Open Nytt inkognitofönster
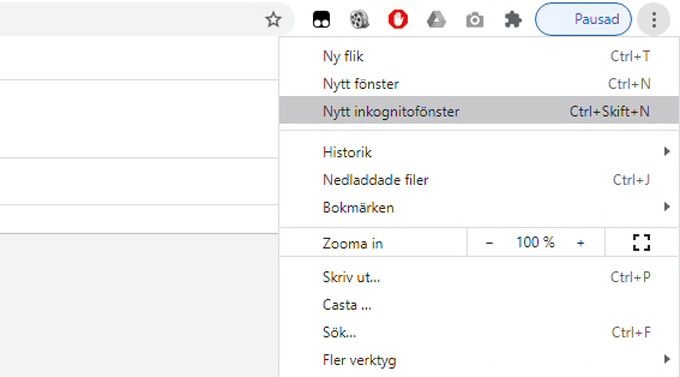The height and width of the screenshot is (377, 680). pyautogui.click(x=479, y=111)
